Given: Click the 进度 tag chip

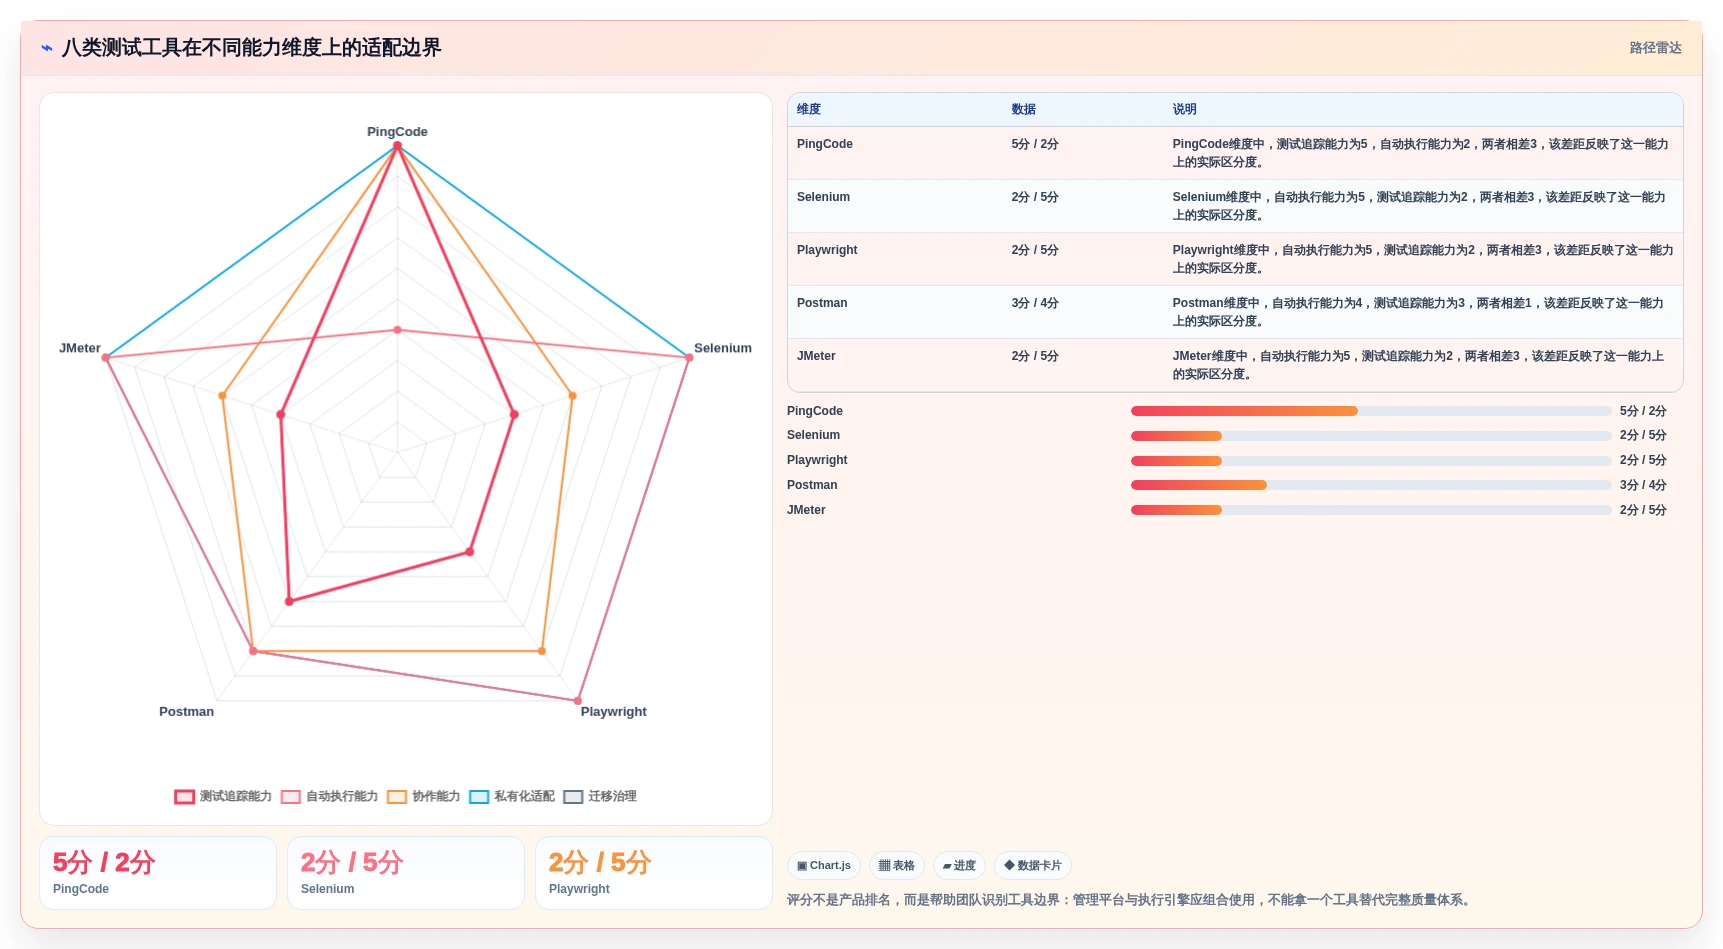Looking at the screenshot, I should (959, 866).
